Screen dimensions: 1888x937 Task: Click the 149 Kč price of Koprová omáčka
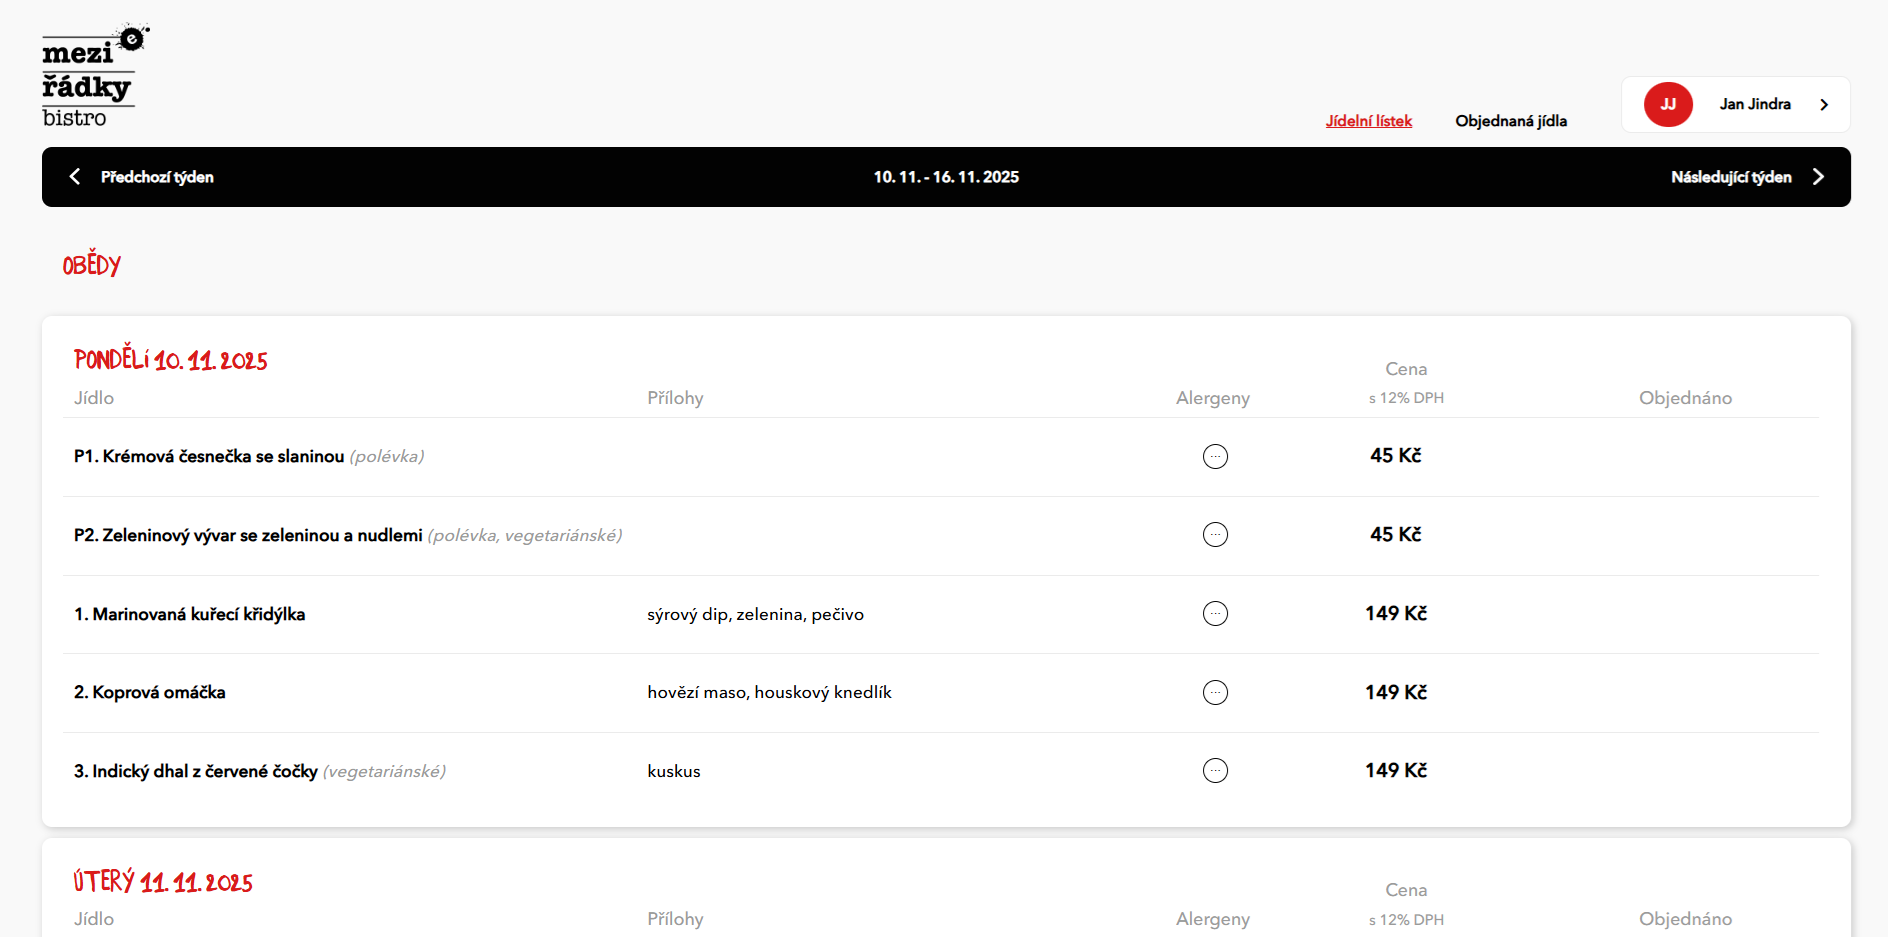pos(1395,692)
